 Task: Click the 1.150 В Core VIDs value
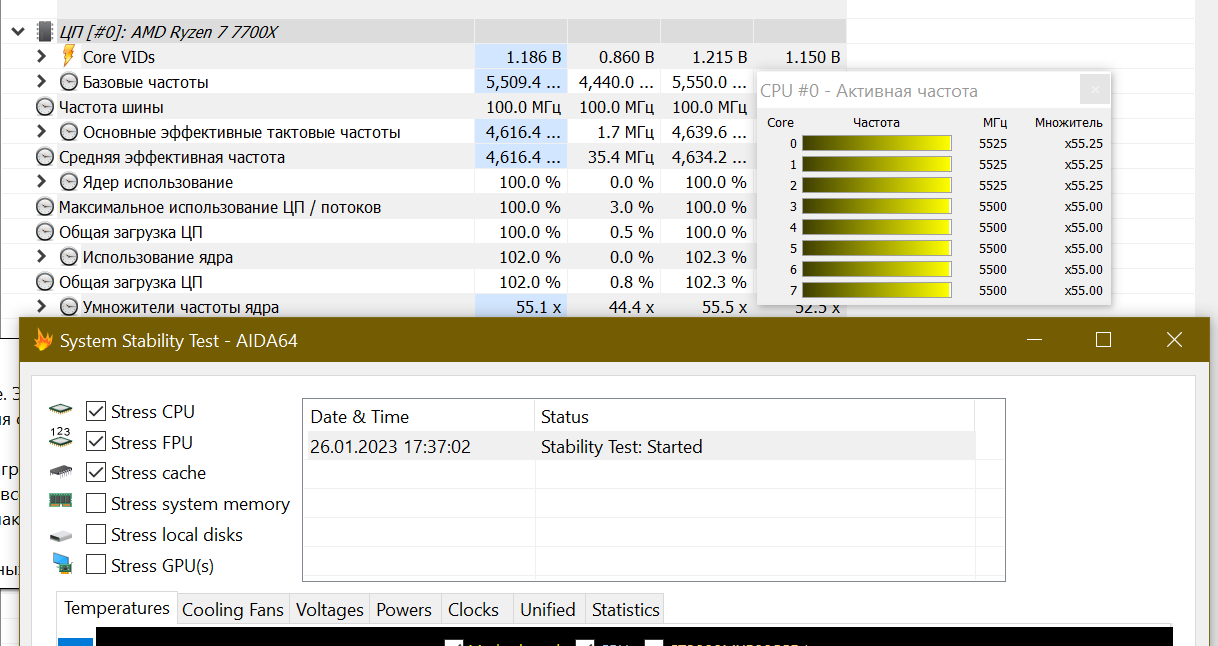click(813, 57)
